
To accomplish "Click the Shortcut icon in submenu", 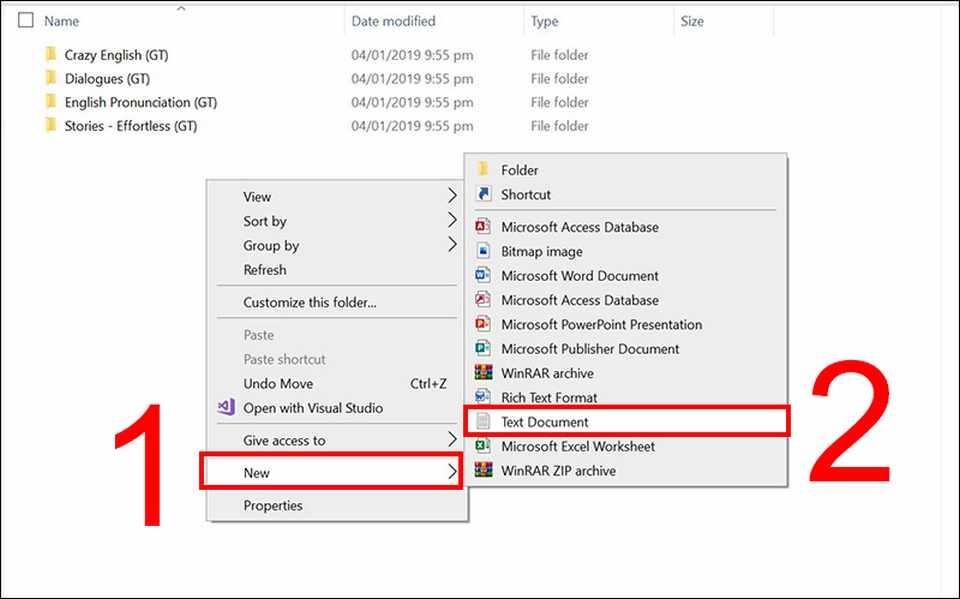I will click(x=483, y=195).
